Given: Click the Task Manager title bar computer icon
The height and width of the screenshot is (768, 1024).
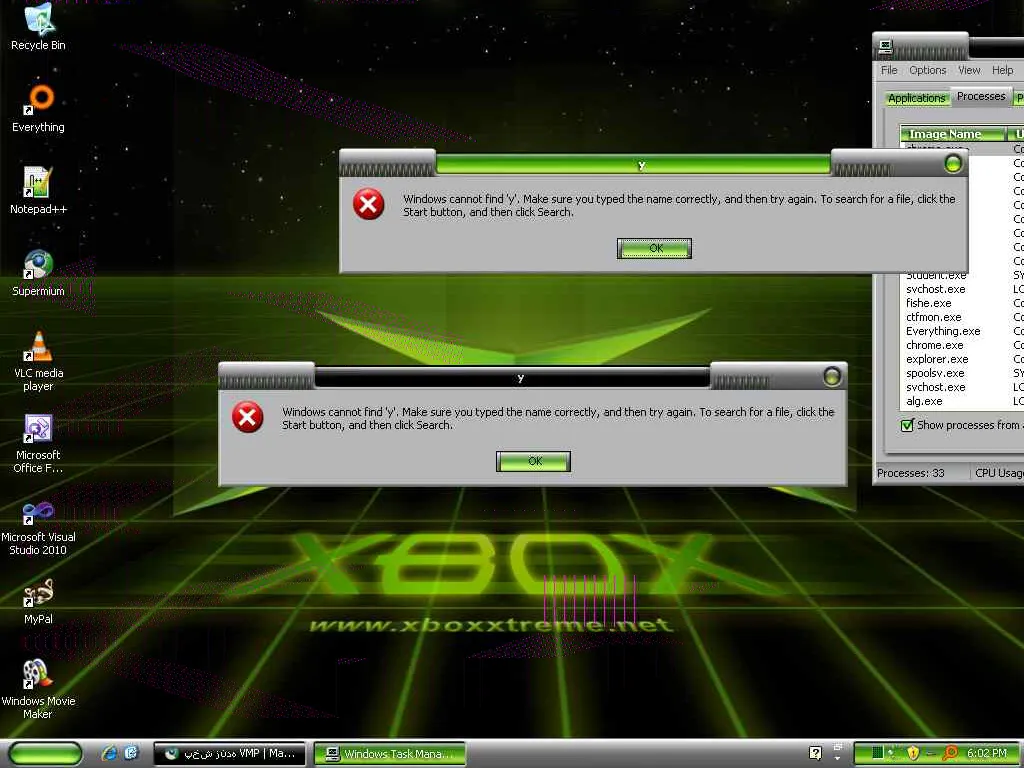Looking at the screenshot, I should (x=886, y=46).
